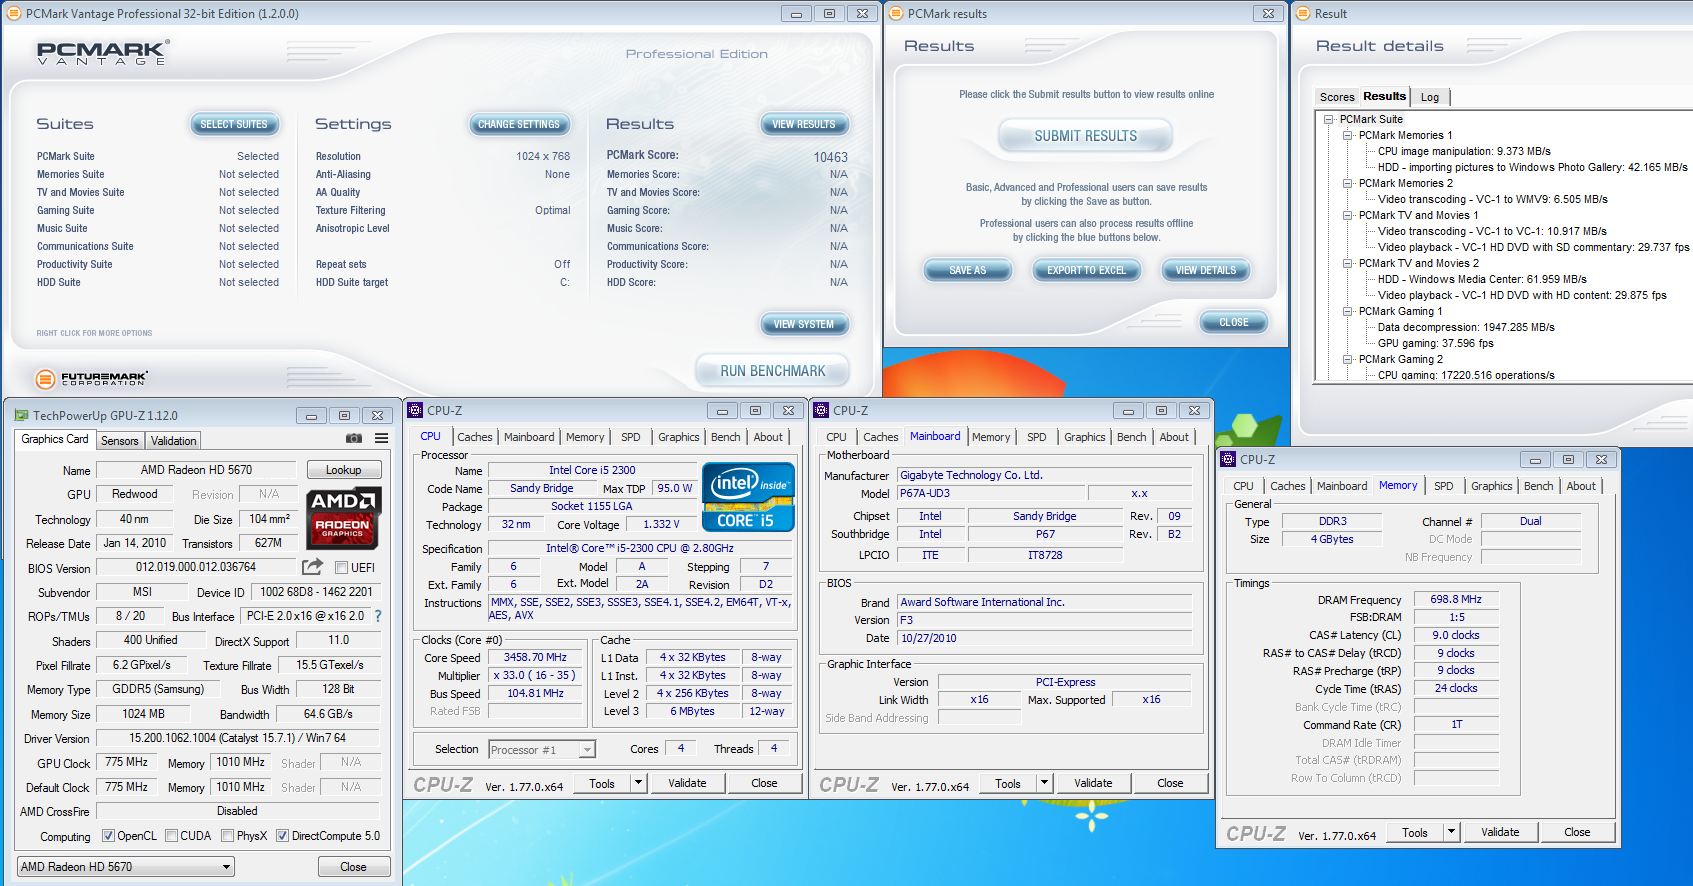Click the CPU-Z CPU window title icon

point(415,410)
